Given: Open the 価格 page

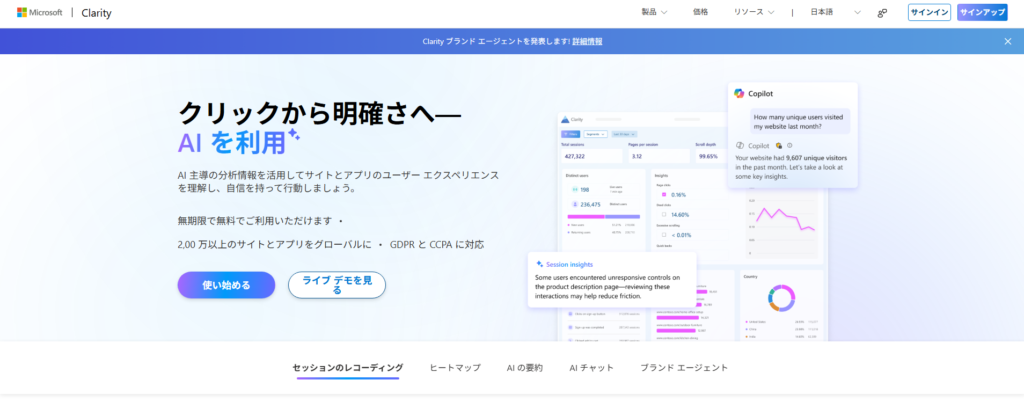Looking at the screenshot, I should point(700,12).
